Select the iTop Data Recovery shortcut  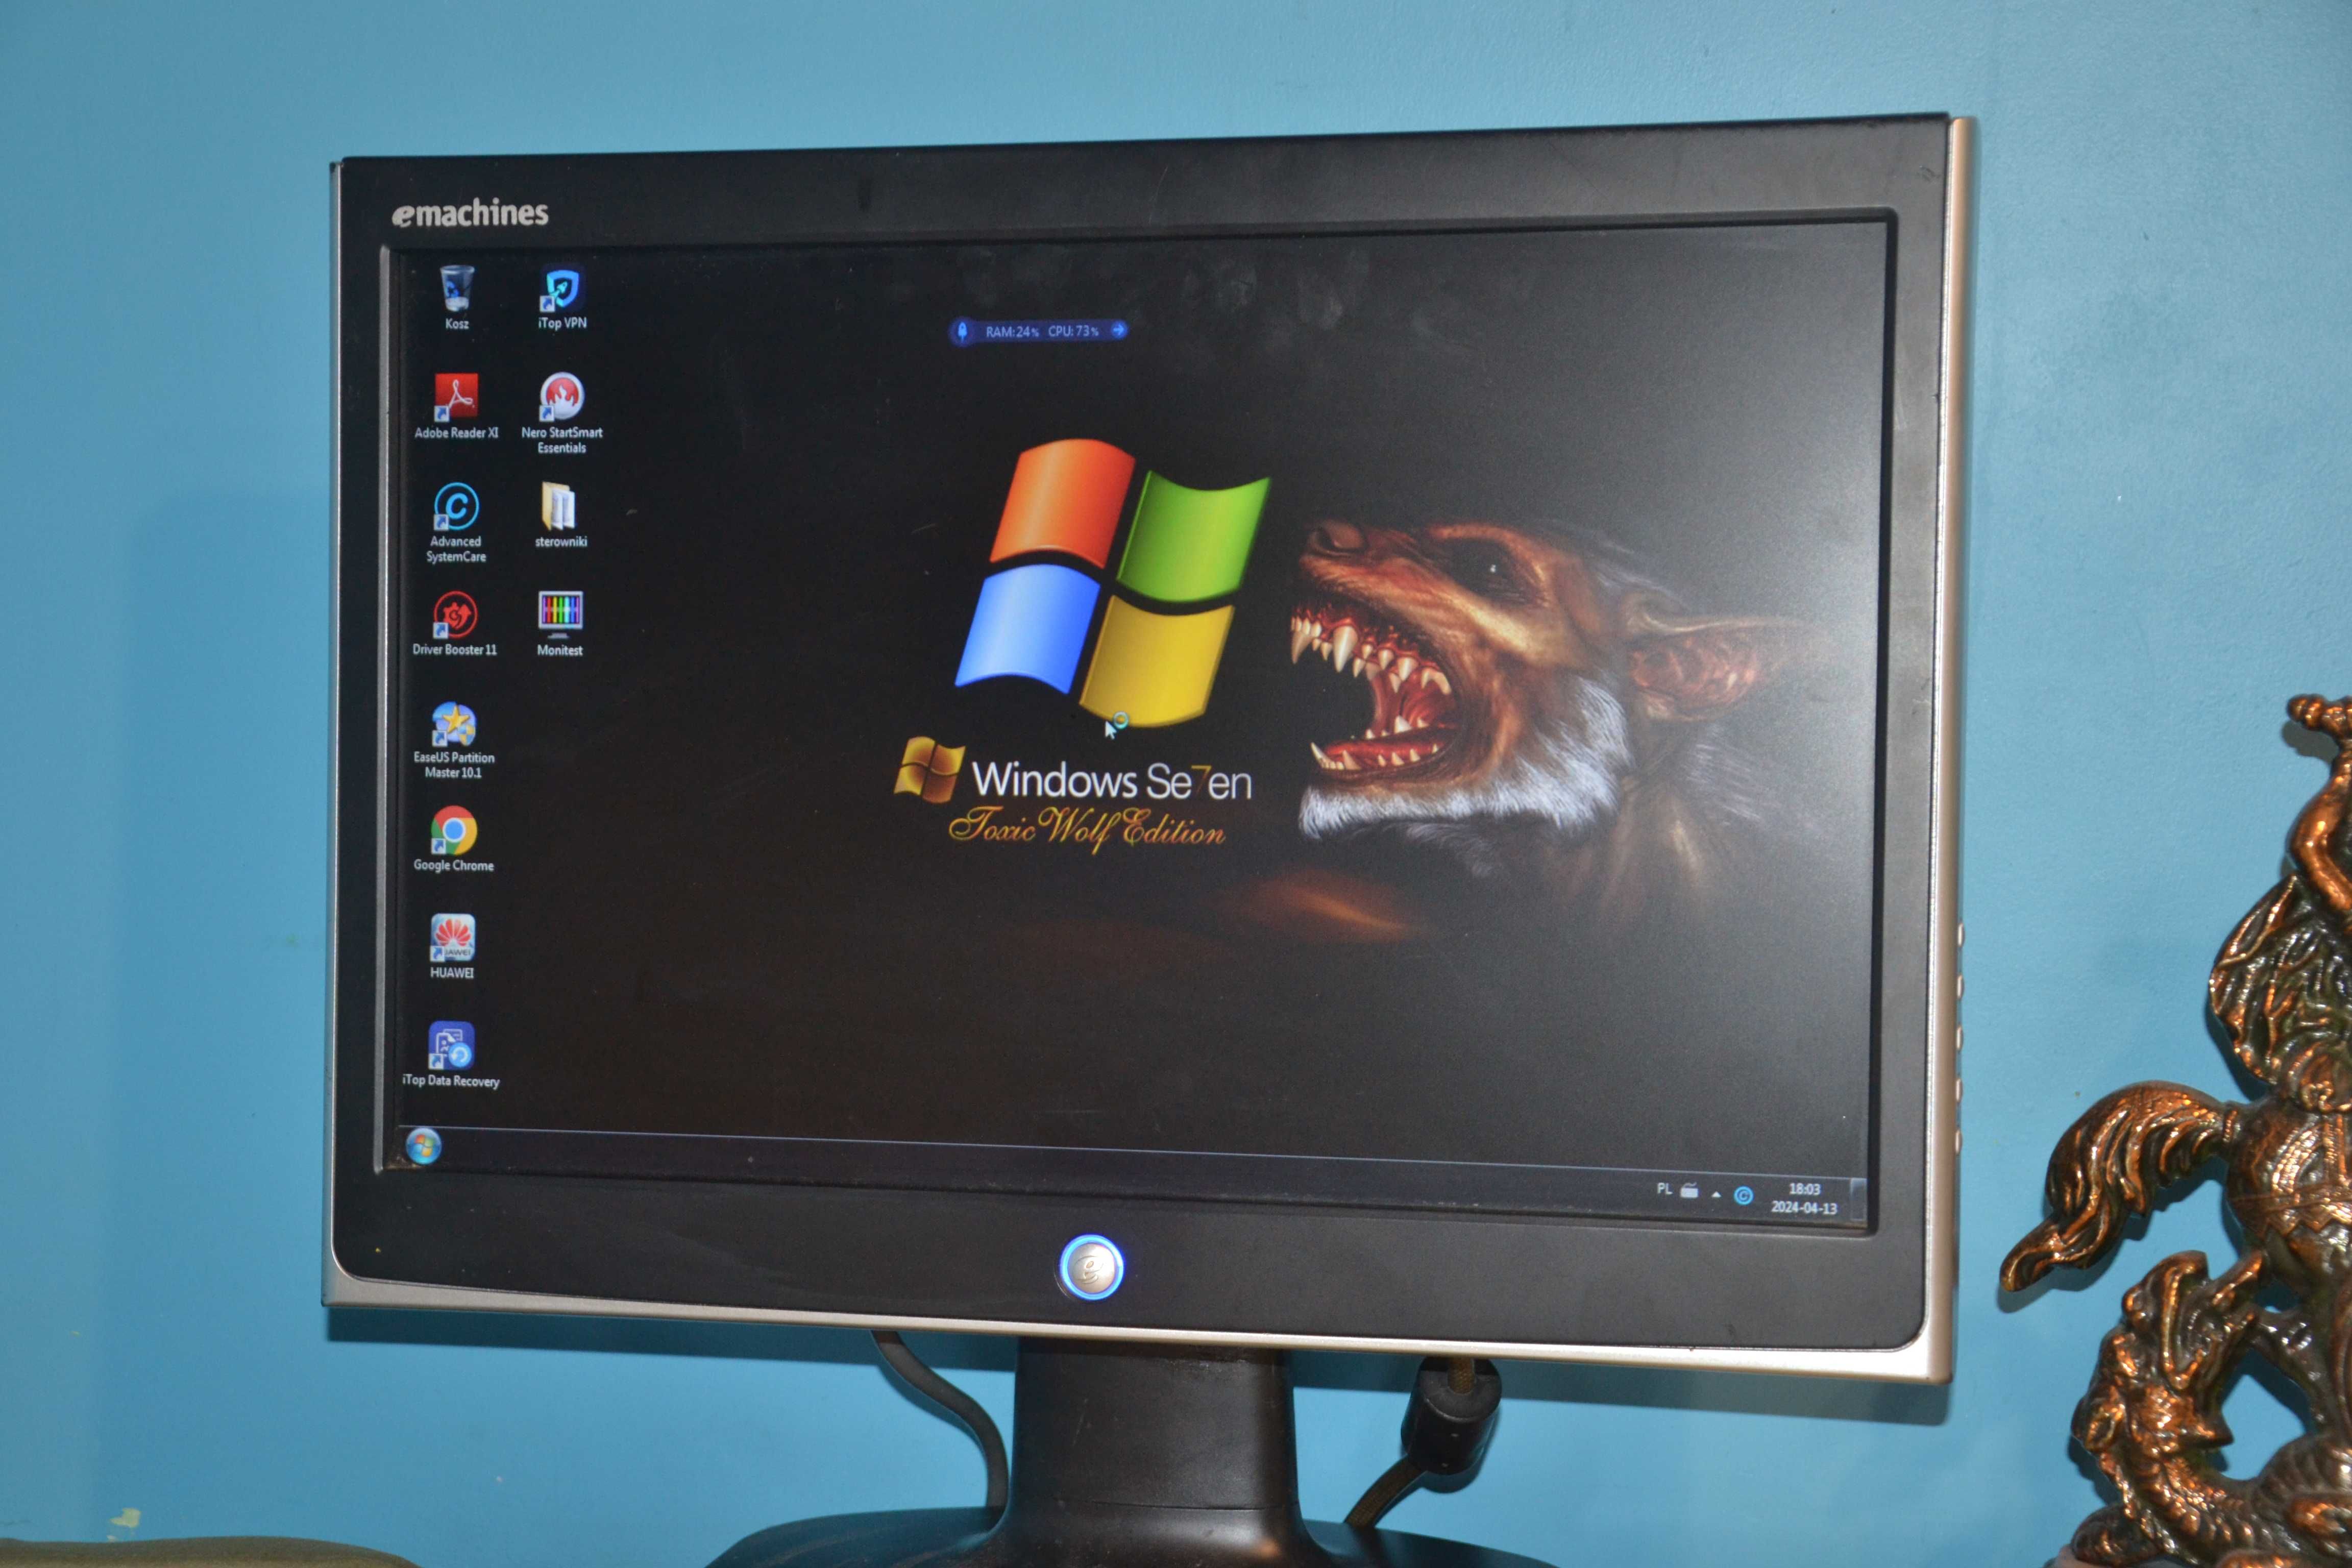coord(450,1054)
